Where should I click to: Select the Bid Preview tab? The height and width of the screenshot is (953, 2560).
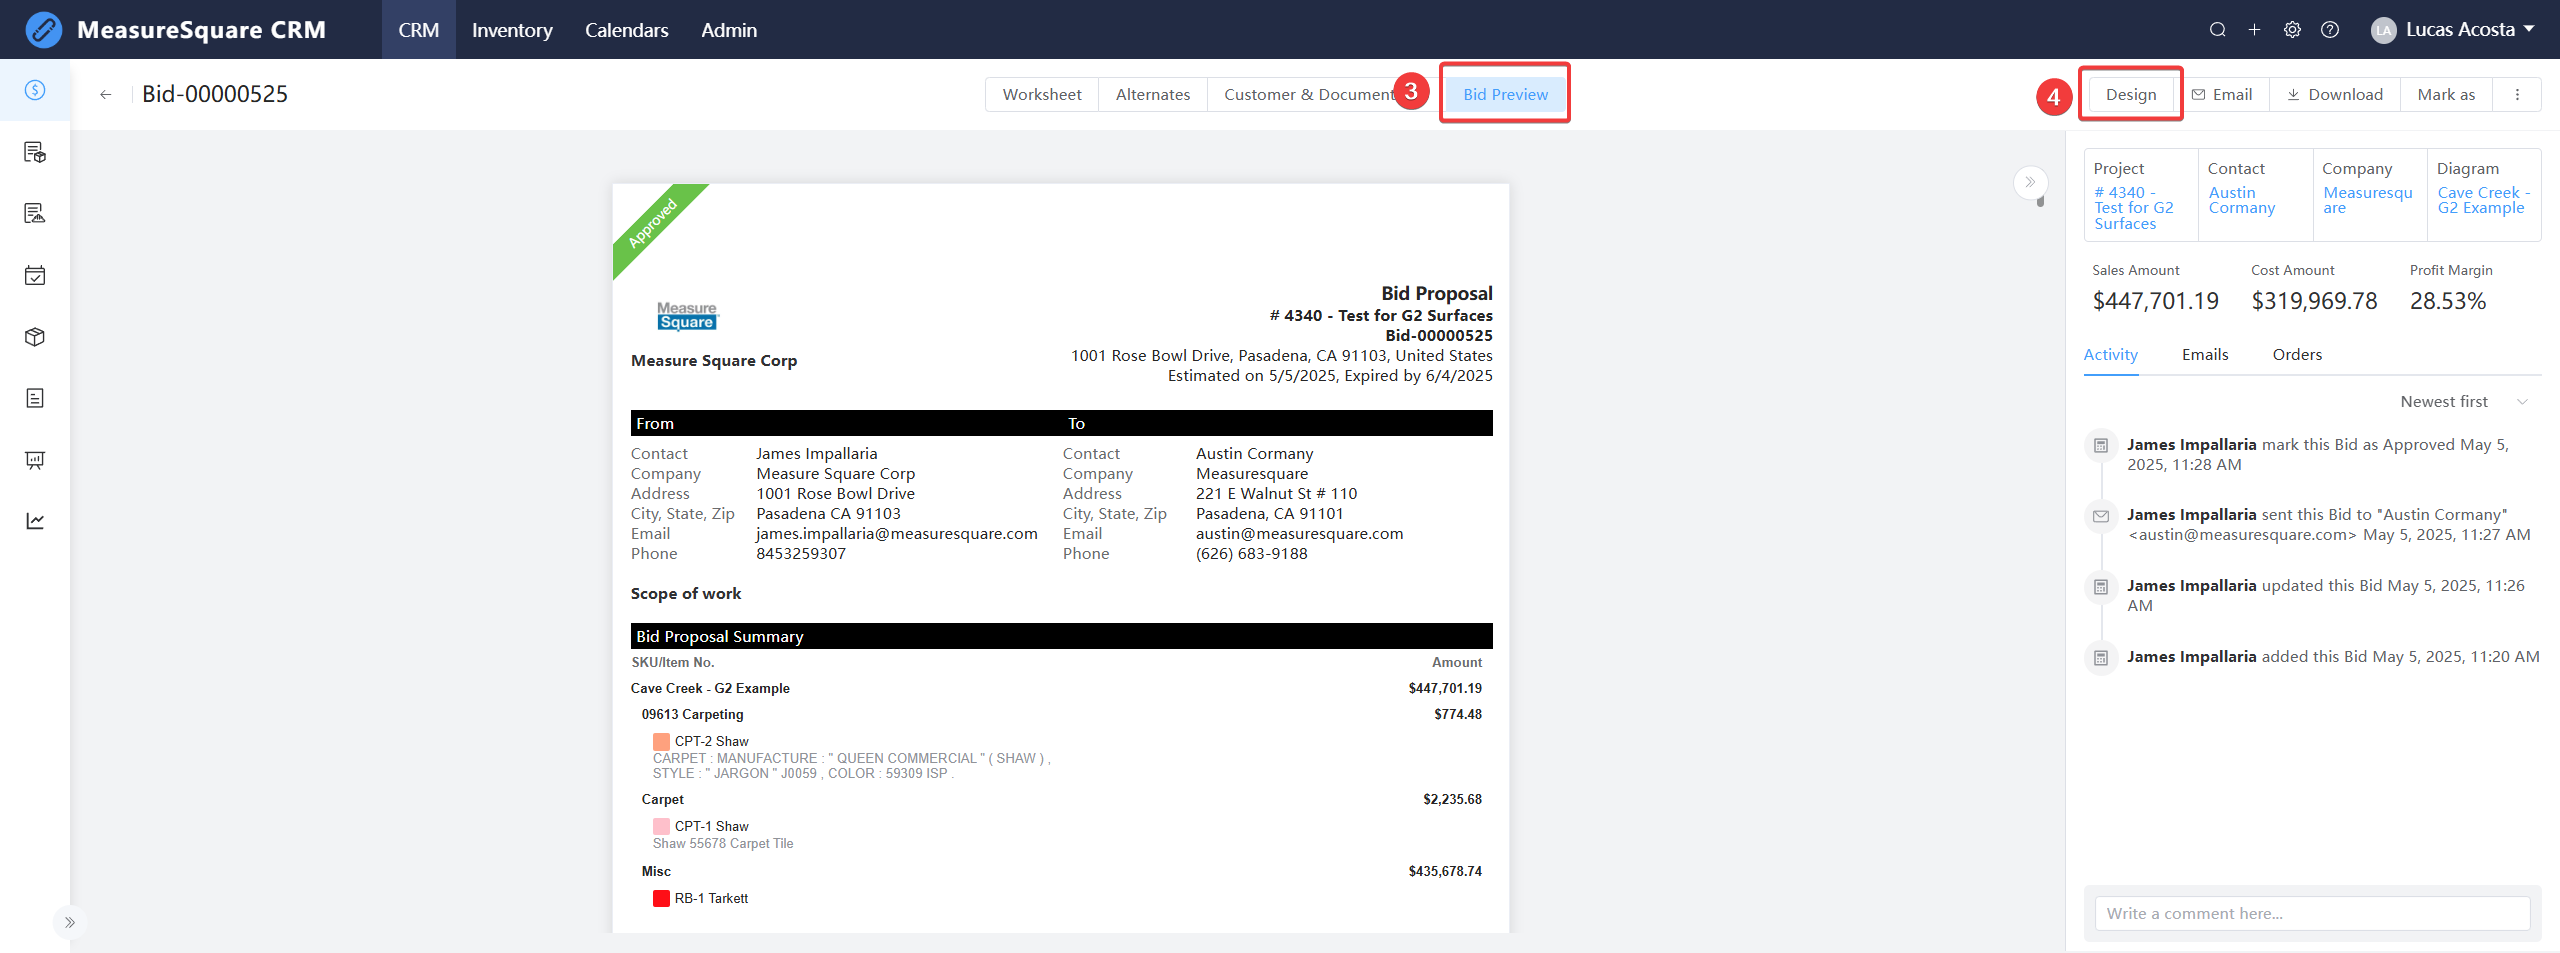point(1505,95)
